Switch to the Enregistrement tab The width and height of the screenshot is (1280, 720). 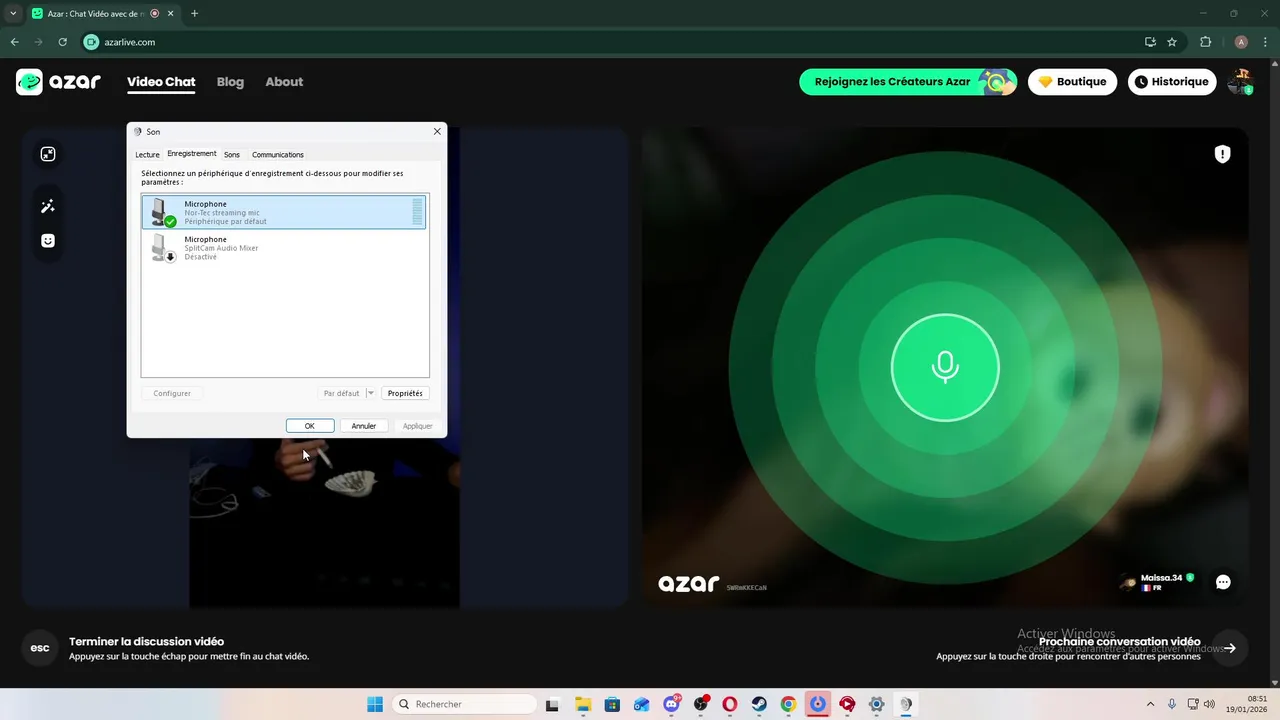pyautogui.click(x=192, y=154)
